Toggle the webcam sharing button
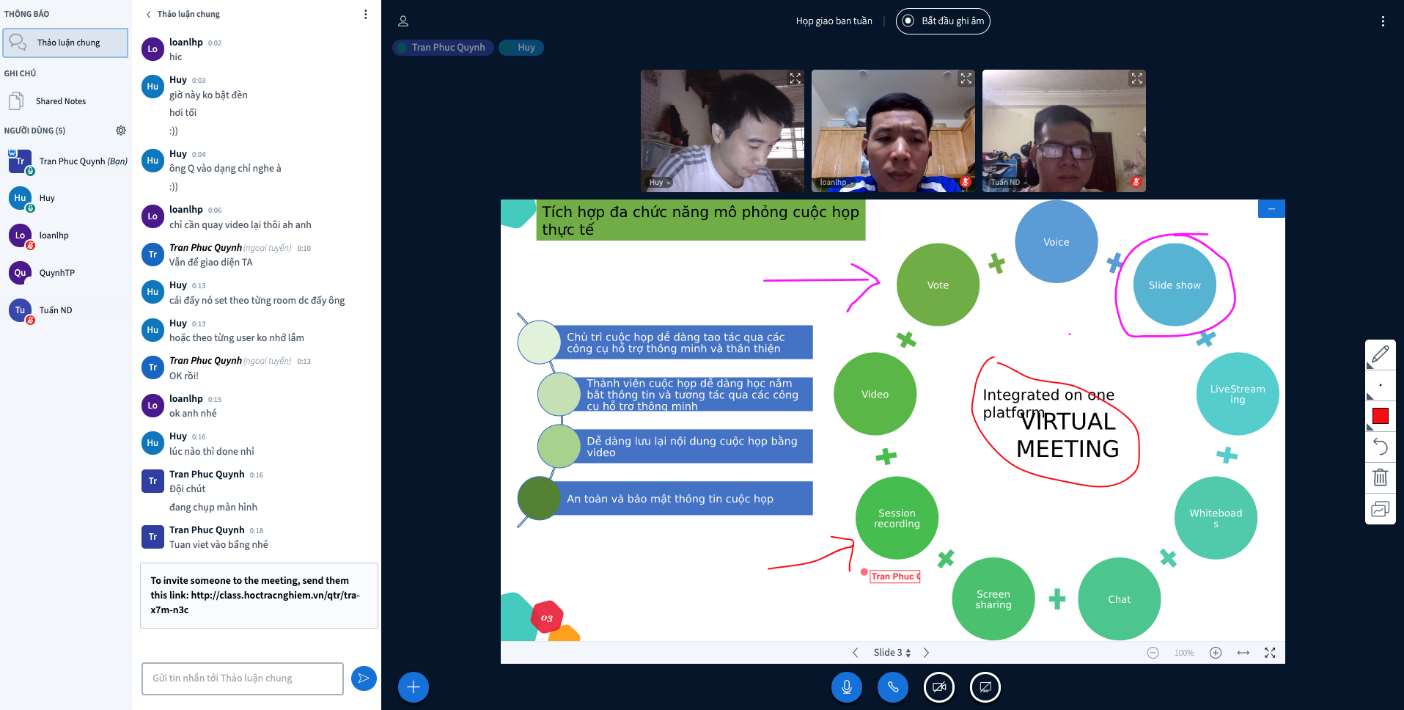Screen dimensions: 1404x710 [939, 687]
